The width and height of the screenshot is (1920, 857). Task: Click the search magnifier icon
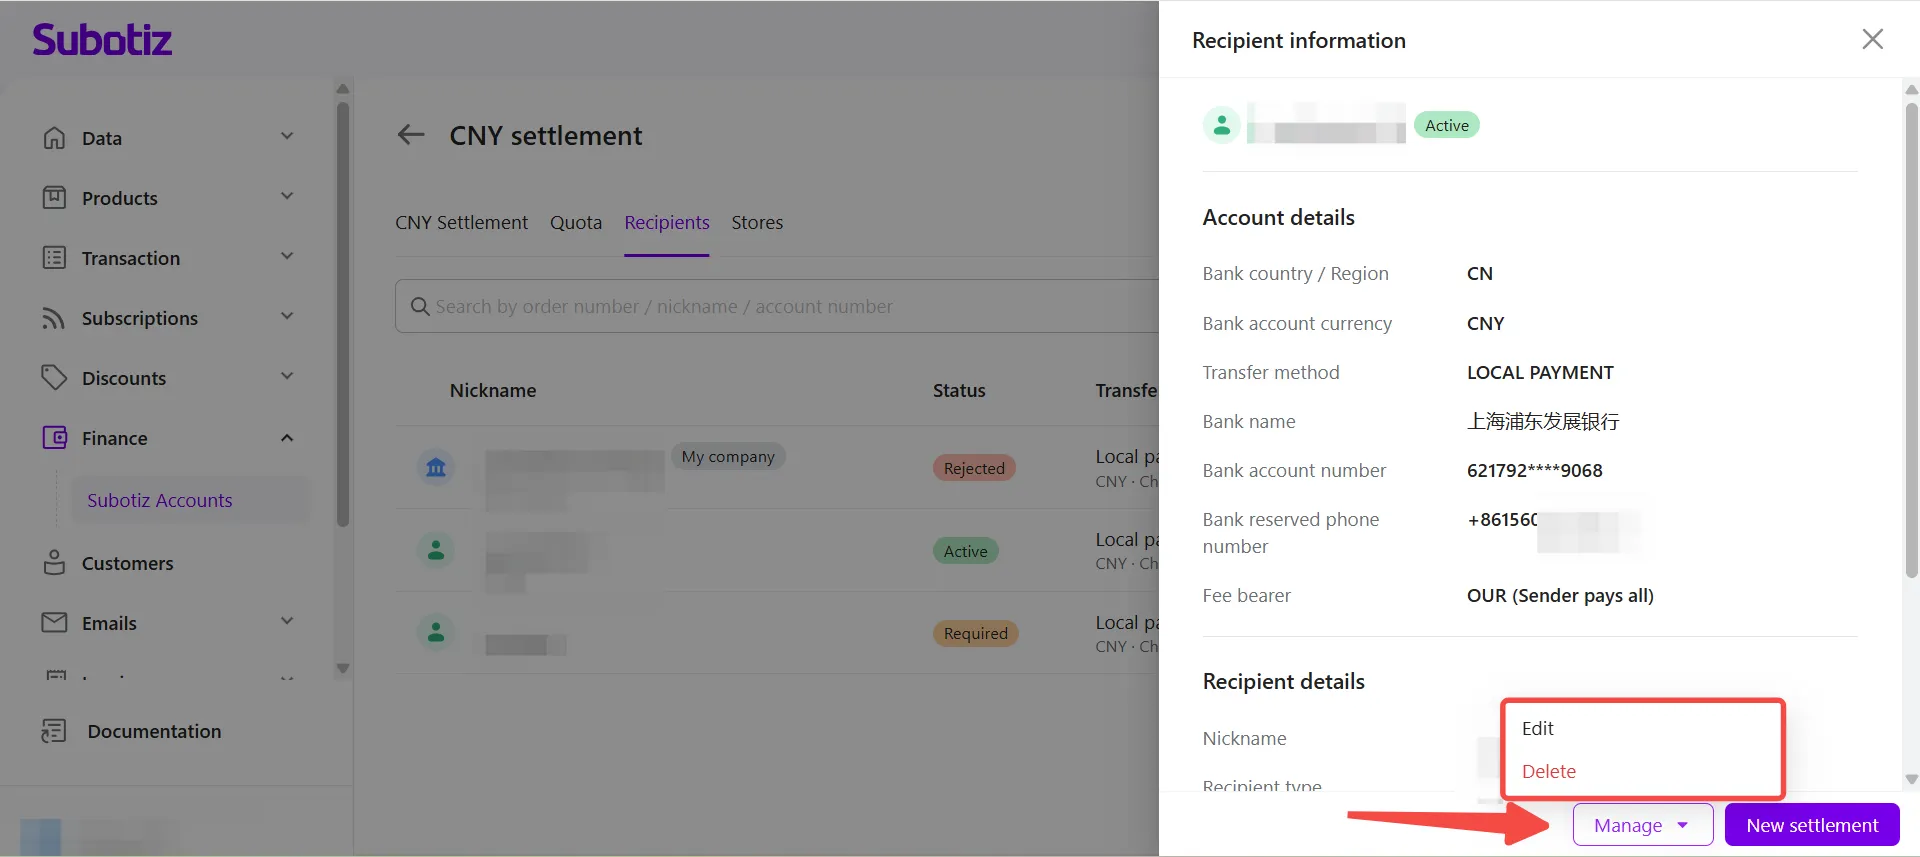point(420,307)
